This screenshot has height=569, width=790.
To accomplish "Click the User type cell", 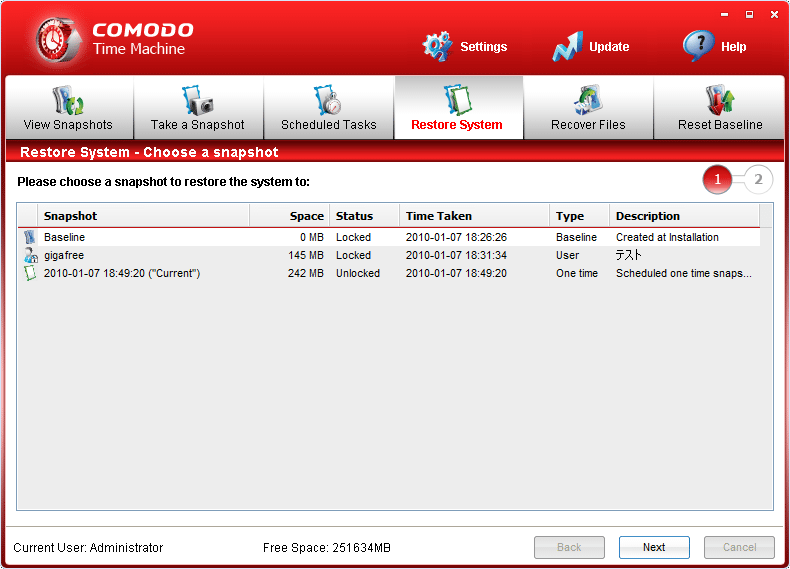I will (x=568, y=255).
